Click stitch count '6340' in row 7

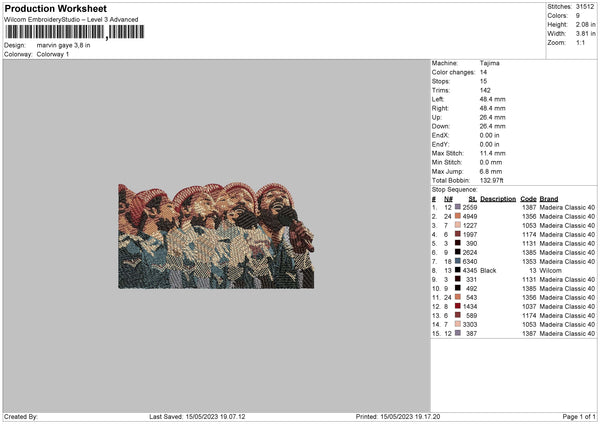point(470,261)
